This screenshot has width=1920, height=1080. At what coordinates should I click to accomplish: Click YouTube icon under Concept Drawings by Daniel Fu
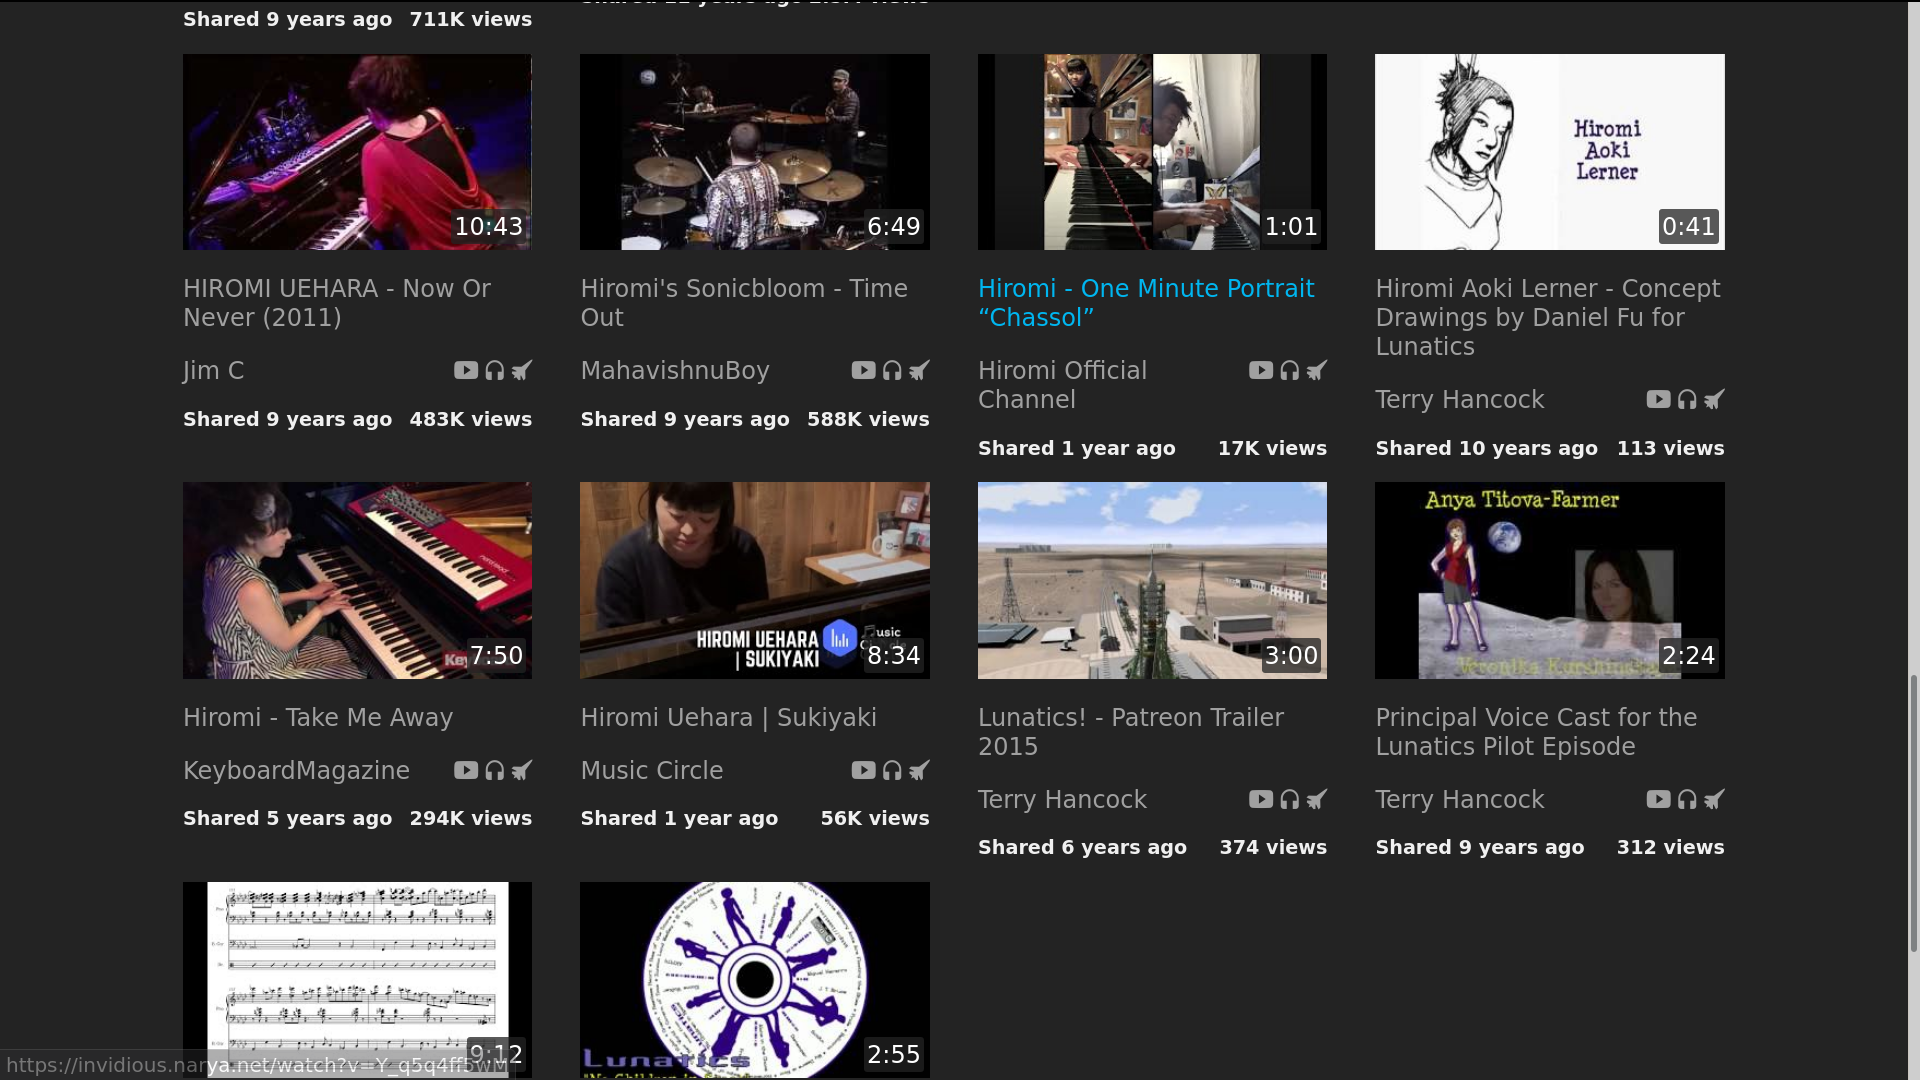(x=1658, y=400)
